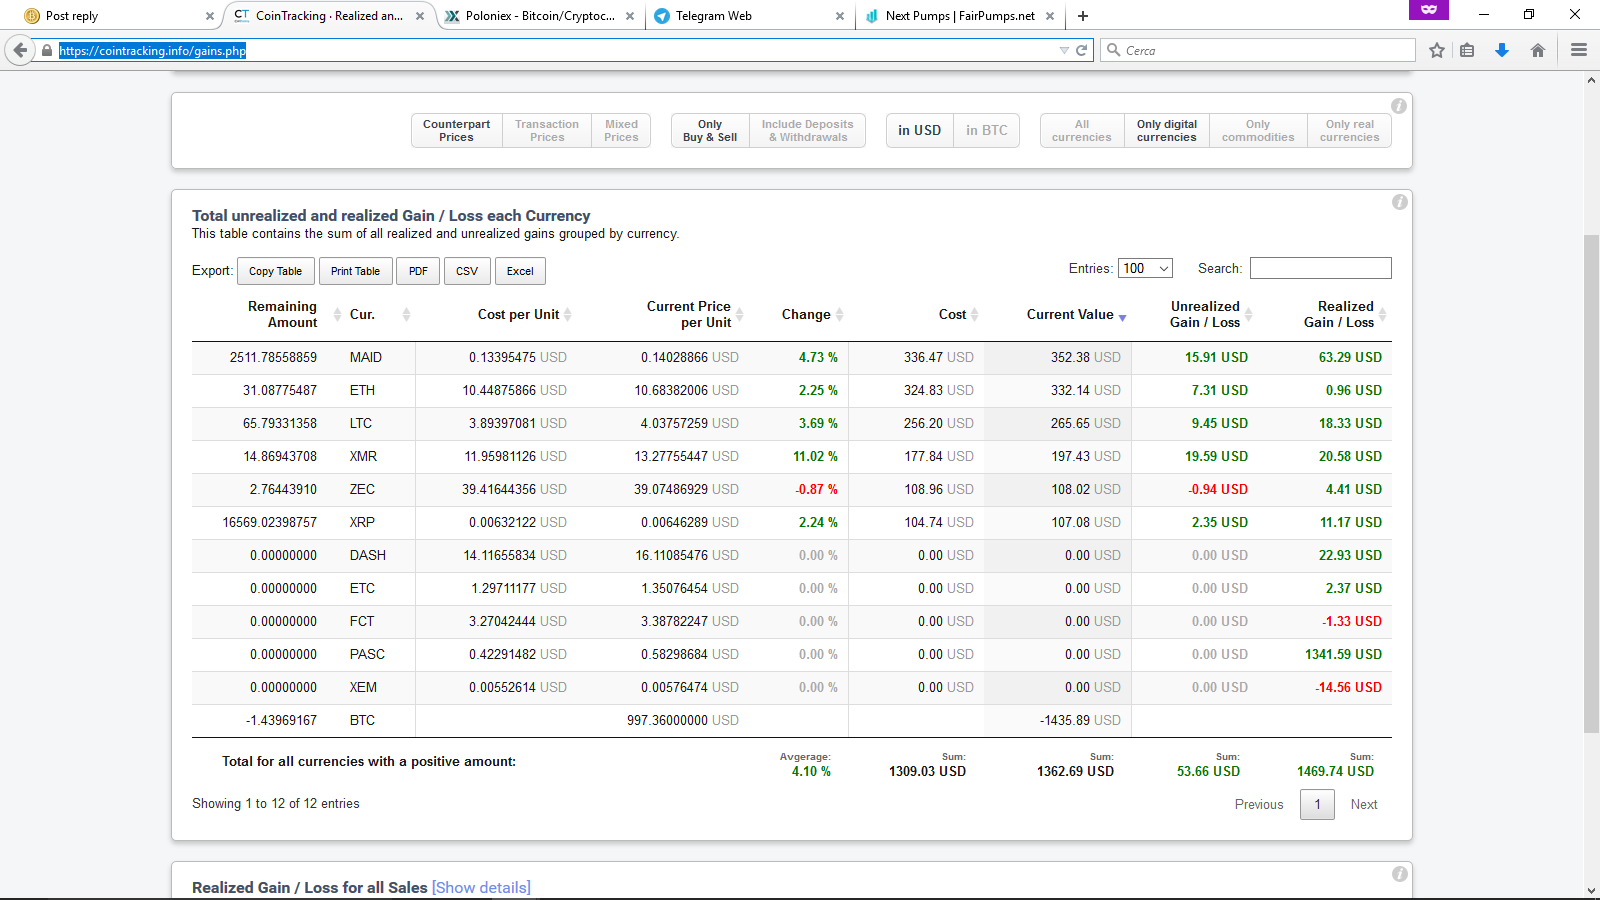Image resolution: width=1600 pixels, height=900 pixels.
Task: Switch to the Telegram Web tab
Action: 748,16
